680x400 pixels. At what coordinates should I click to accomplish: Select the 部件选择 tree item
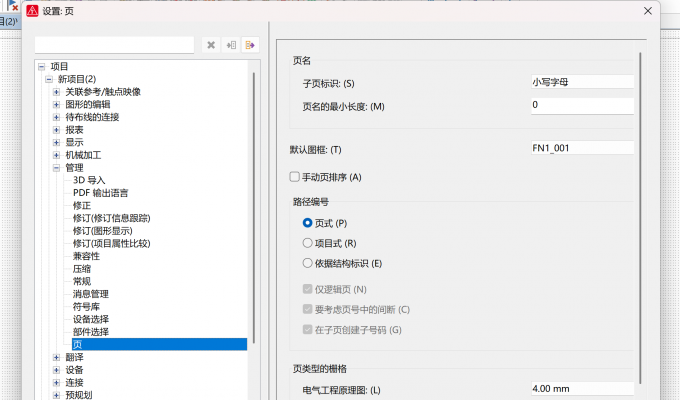coord(91,332)
